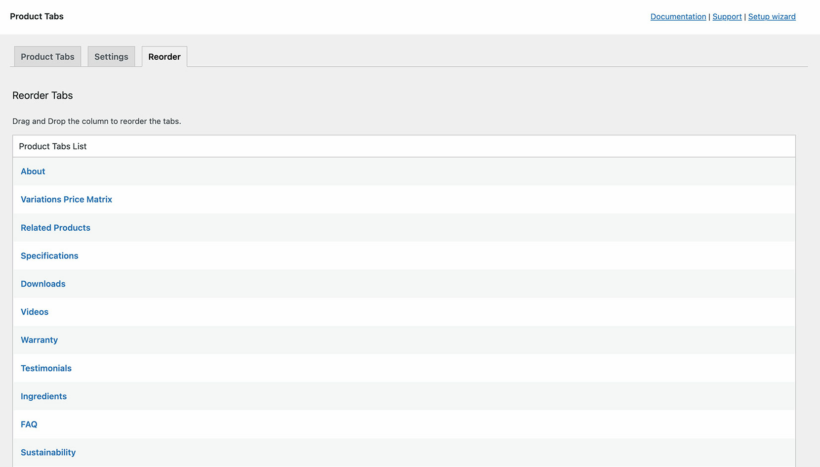Click the Variations Price Matrix row
Viewport: 820px width, 467px height.
pyautogui.click(x=66, y=200)
